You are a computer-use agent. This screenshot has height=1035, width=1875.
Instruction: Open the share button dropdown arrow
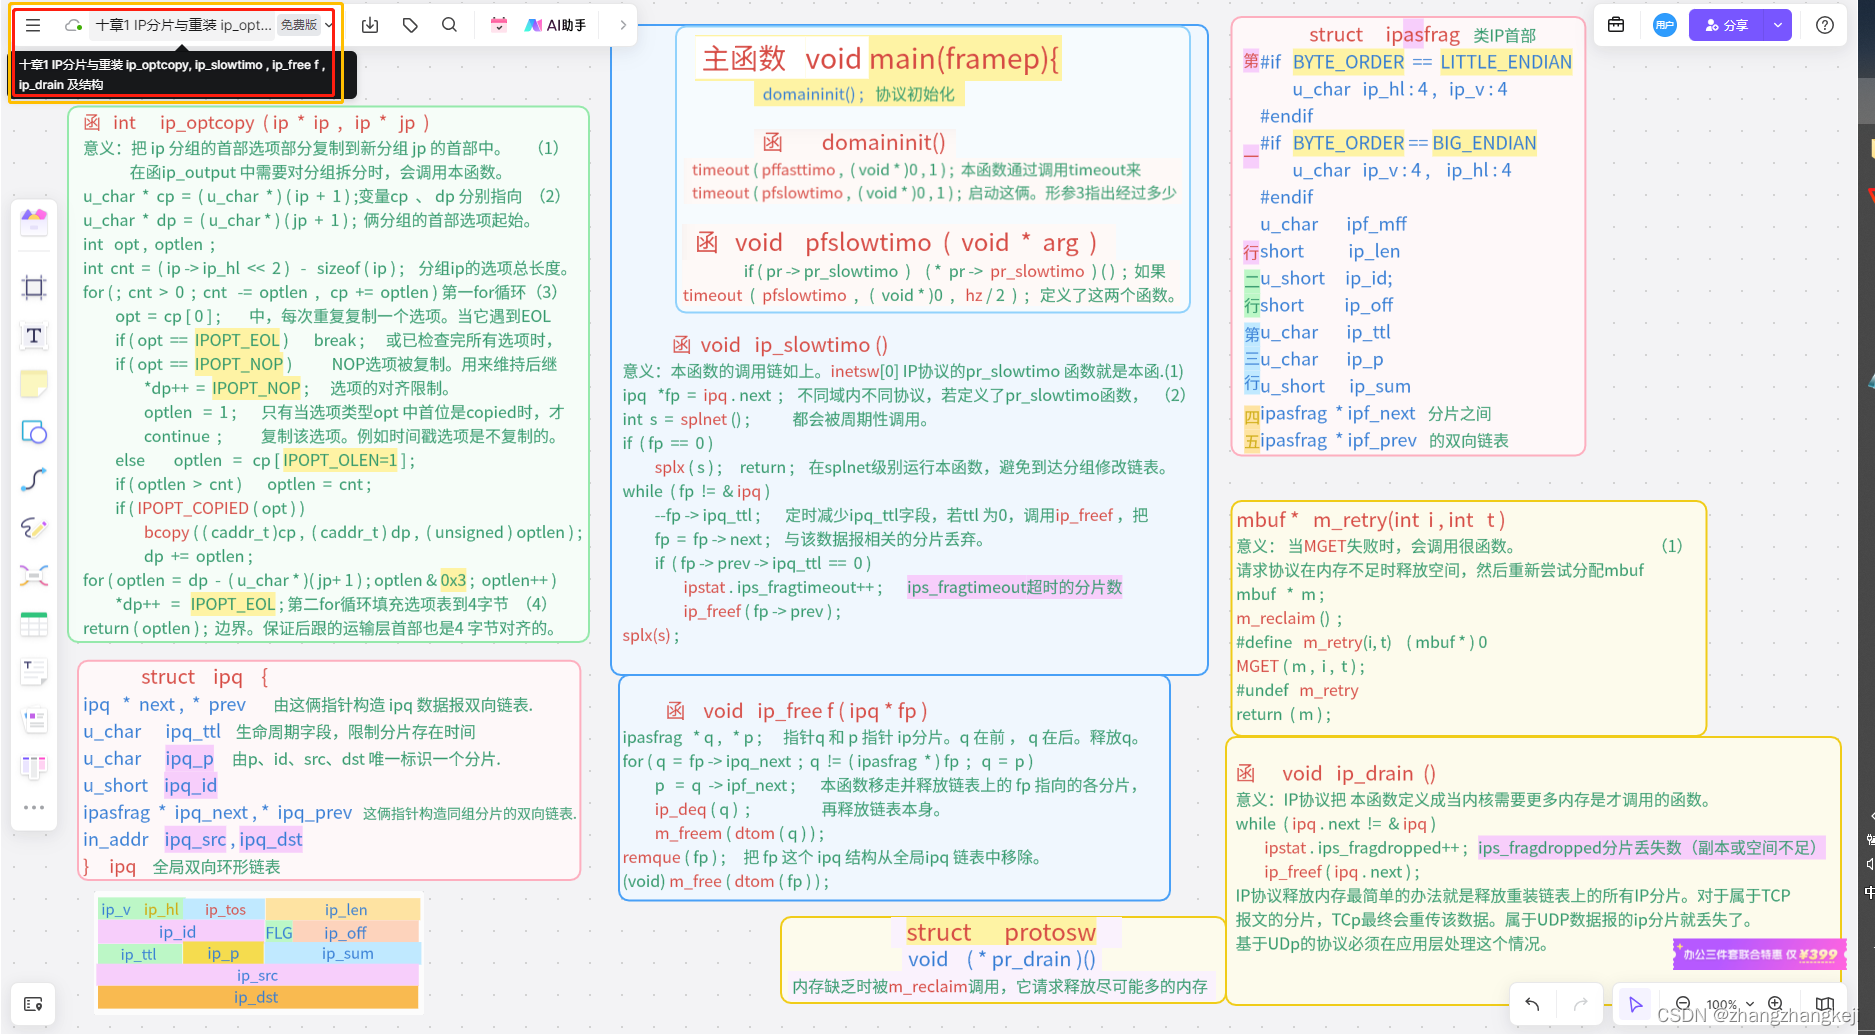tap(1778, 25)
